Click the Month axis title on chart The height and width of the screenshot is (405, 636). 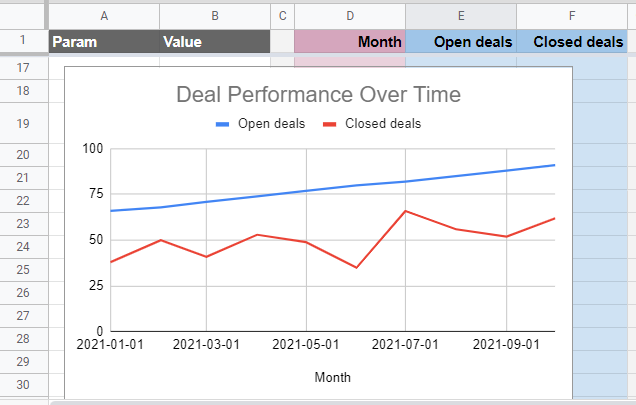pyautogui.click(x=333, y=377)
